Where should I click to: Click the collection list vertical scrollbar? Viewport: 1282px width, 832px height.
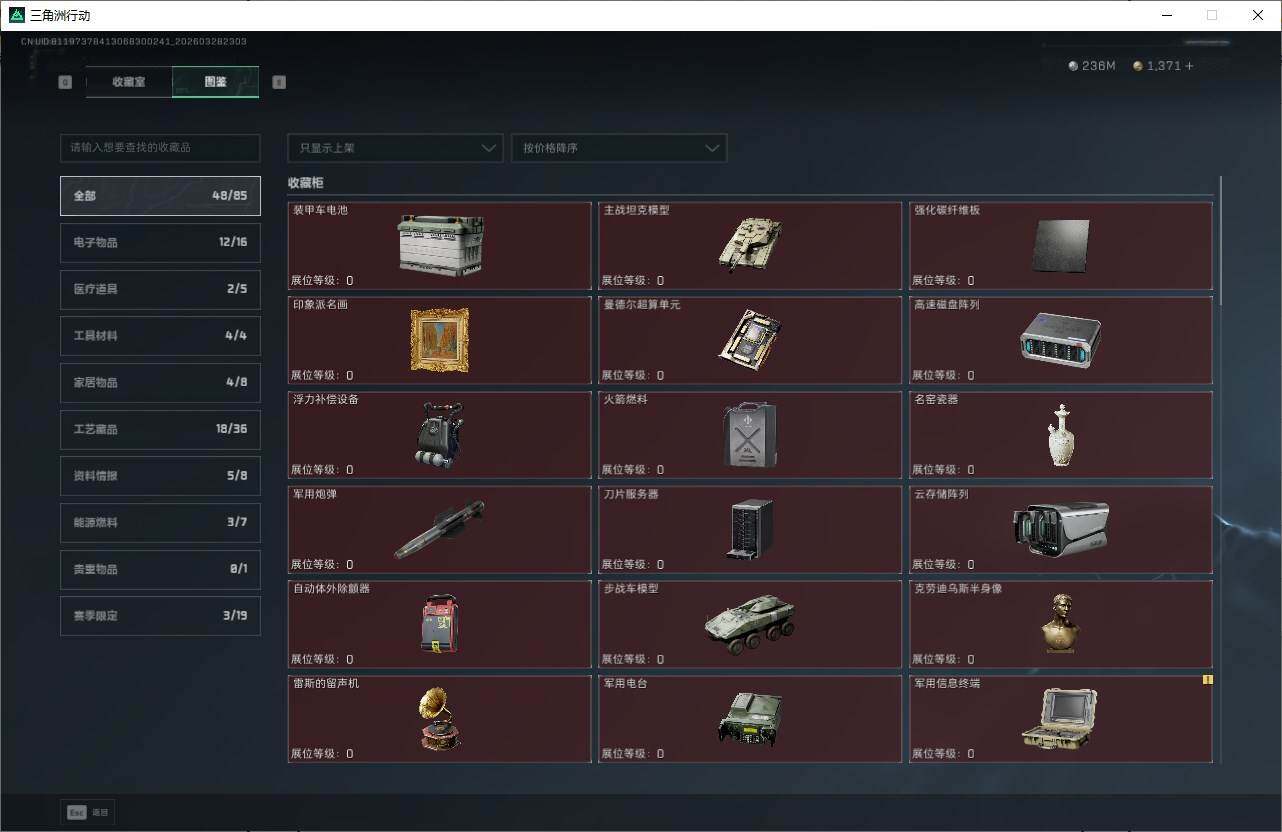pos(1221,232)
